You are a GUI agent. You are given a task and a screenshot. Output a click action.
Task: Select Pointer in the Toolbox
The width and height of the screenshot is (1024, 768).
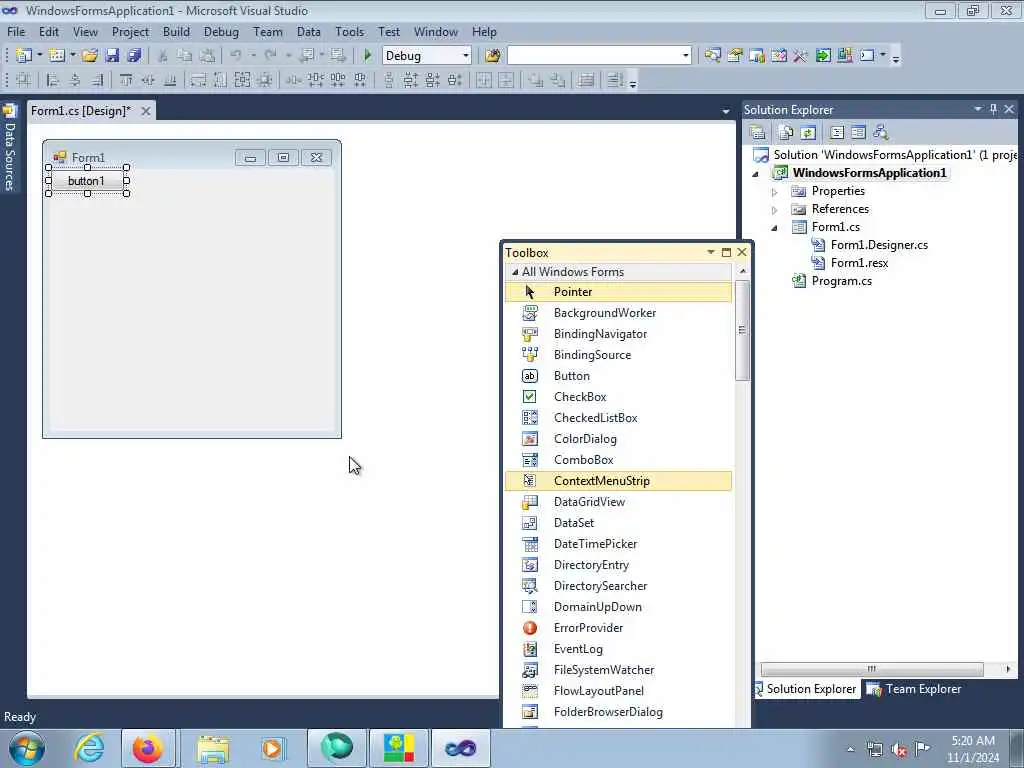[x=618, y=292]
